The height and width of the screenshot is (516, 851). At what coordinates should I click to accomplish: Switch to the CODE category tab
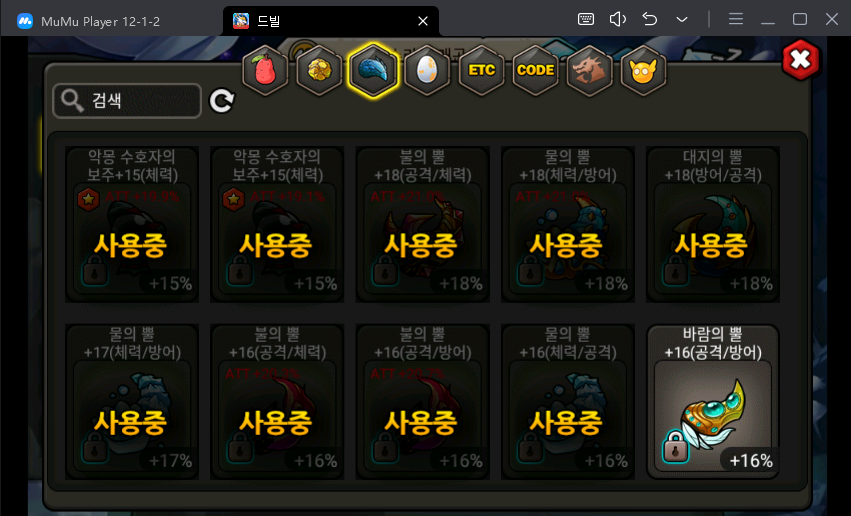[536, 71]
